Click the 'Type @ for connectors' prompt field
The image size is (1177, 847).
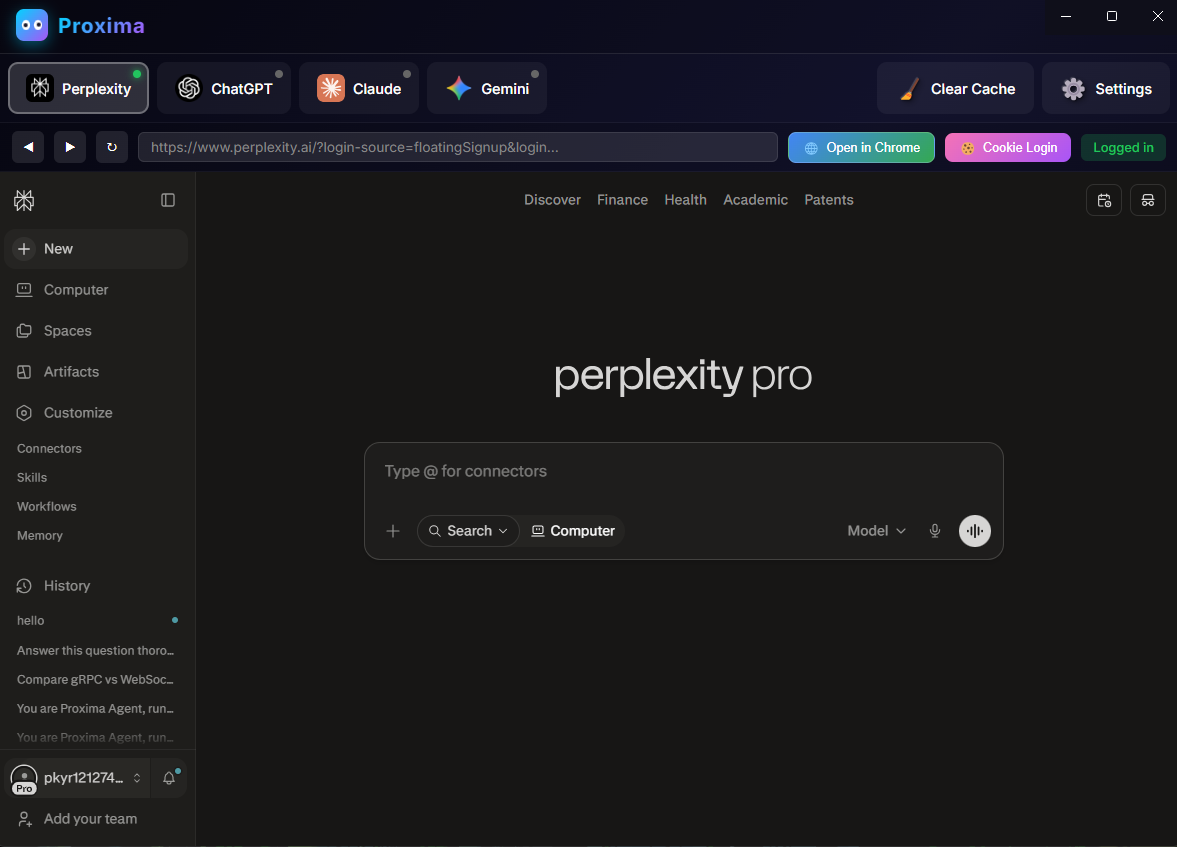pyautogui.click(x=683, y=472)
